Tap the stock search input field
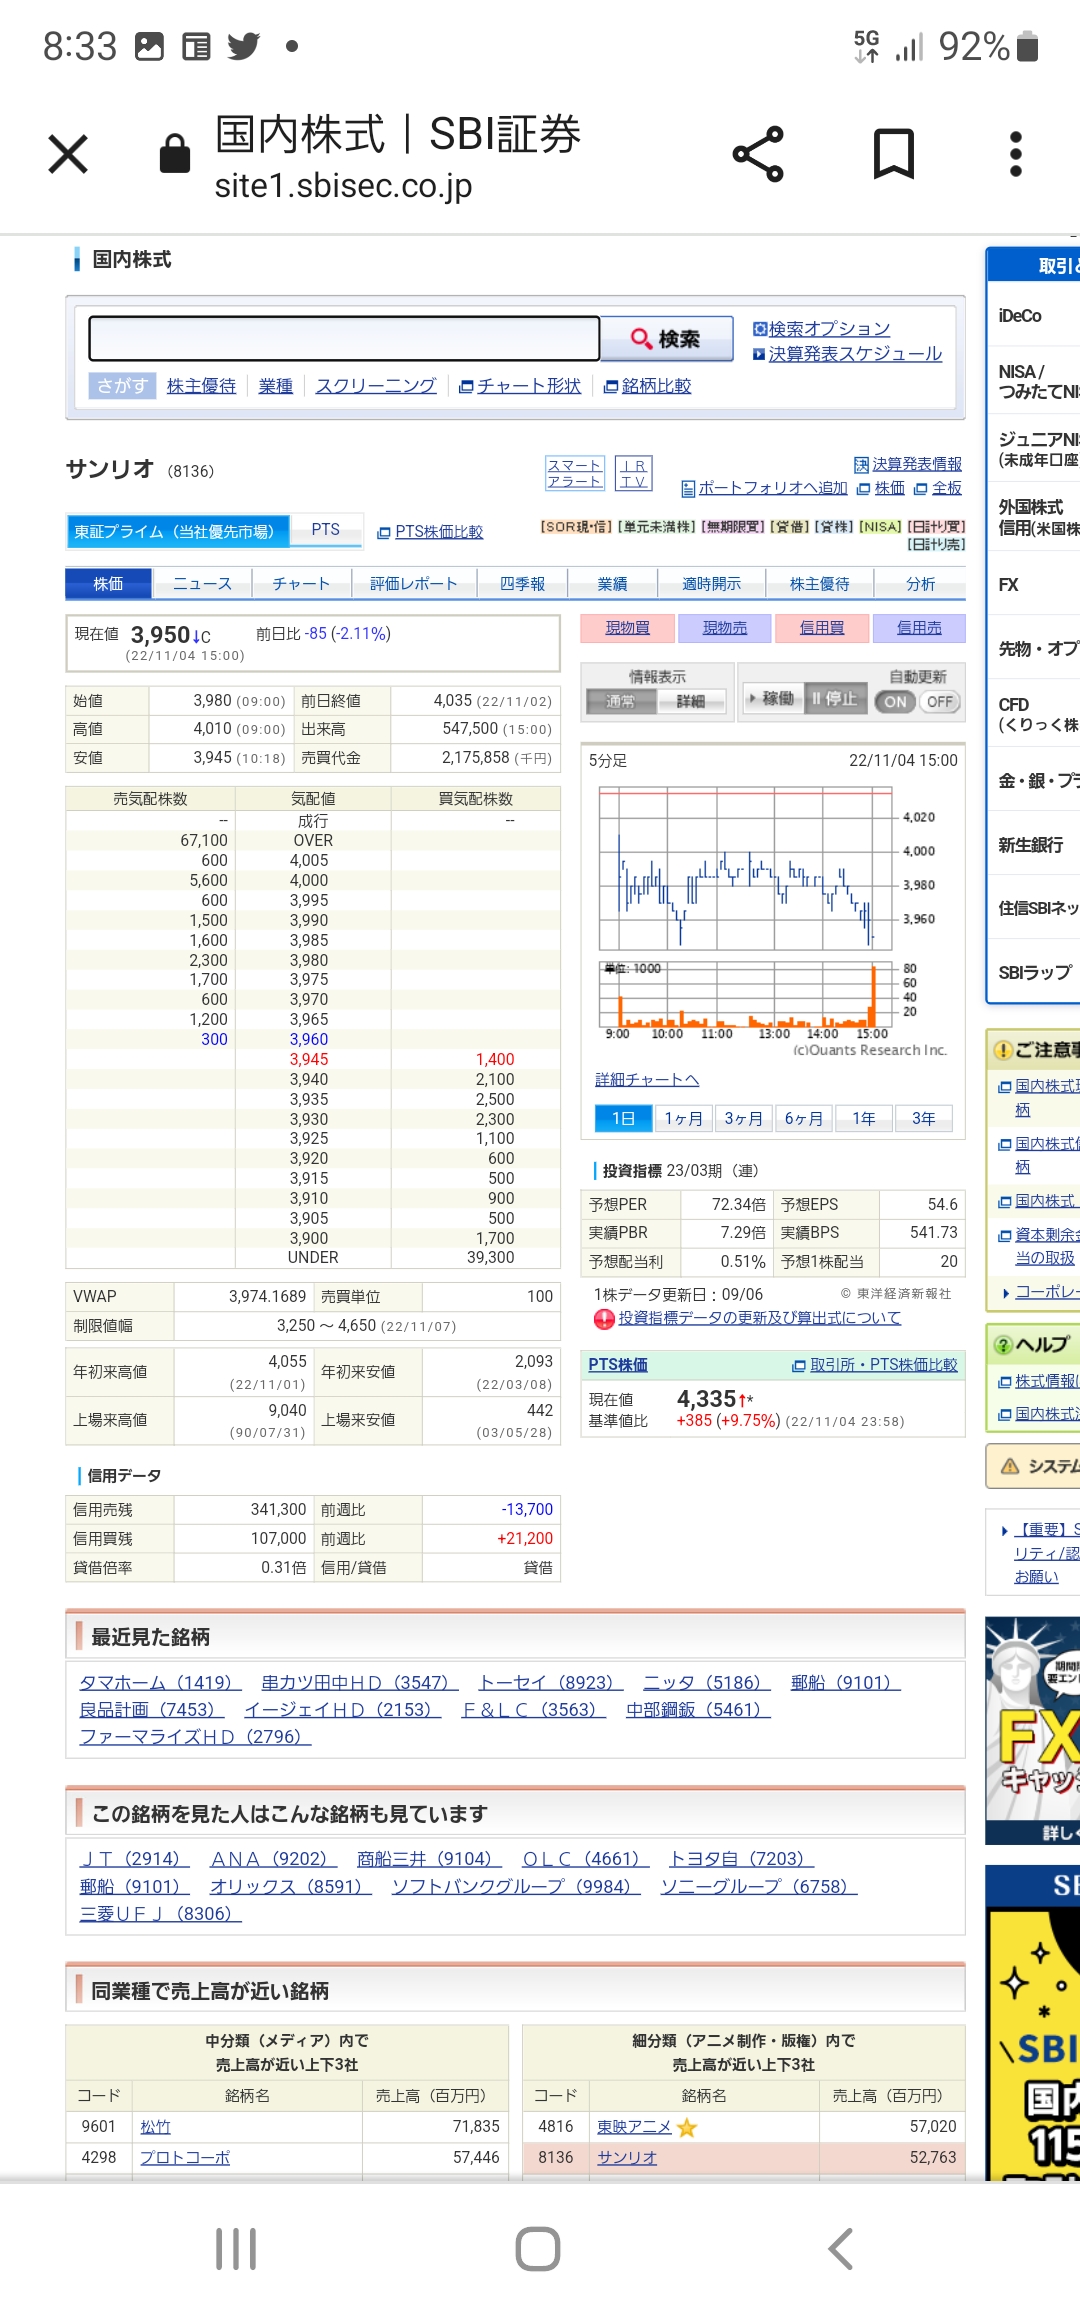The image size is (1080, 2316). pos(344,338)
